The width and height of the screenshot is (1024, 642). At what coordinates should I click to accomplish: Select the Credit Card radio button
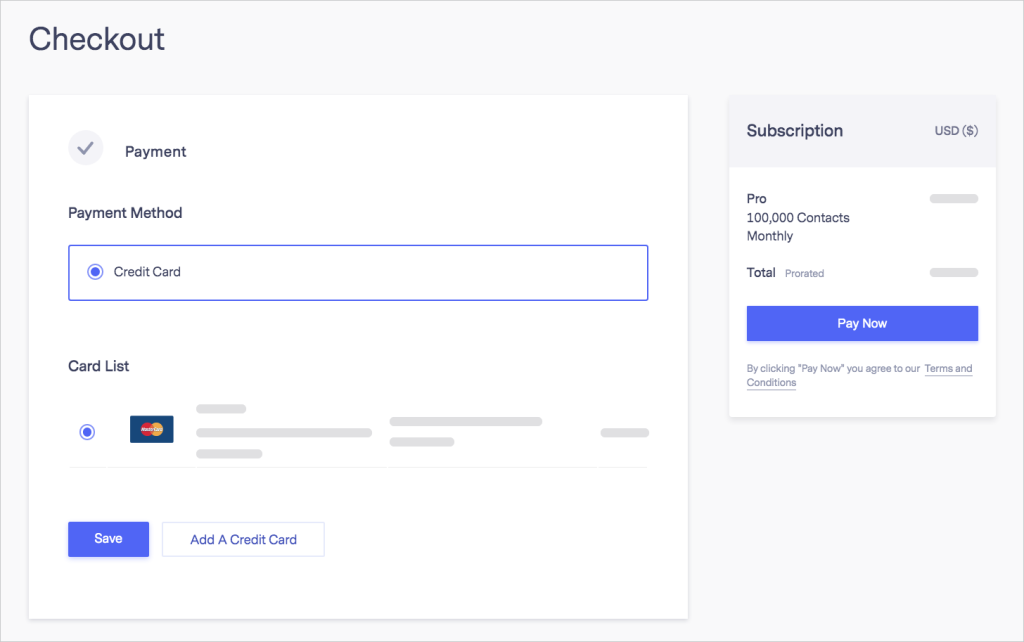(95, 272)
